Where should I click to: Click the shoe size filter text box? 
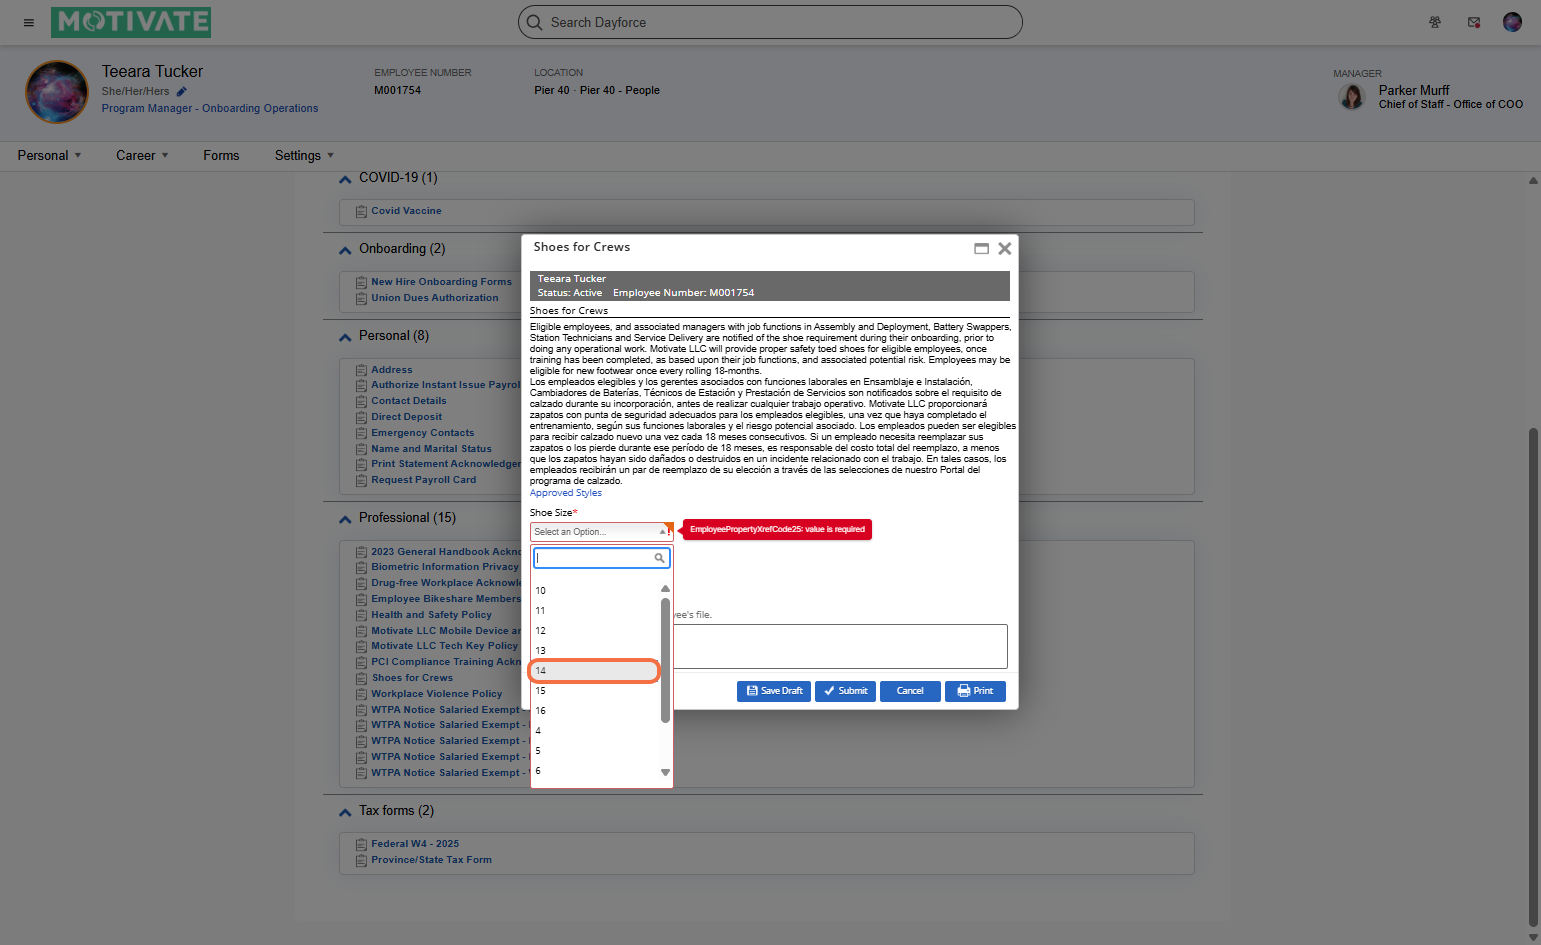point(601,558)
